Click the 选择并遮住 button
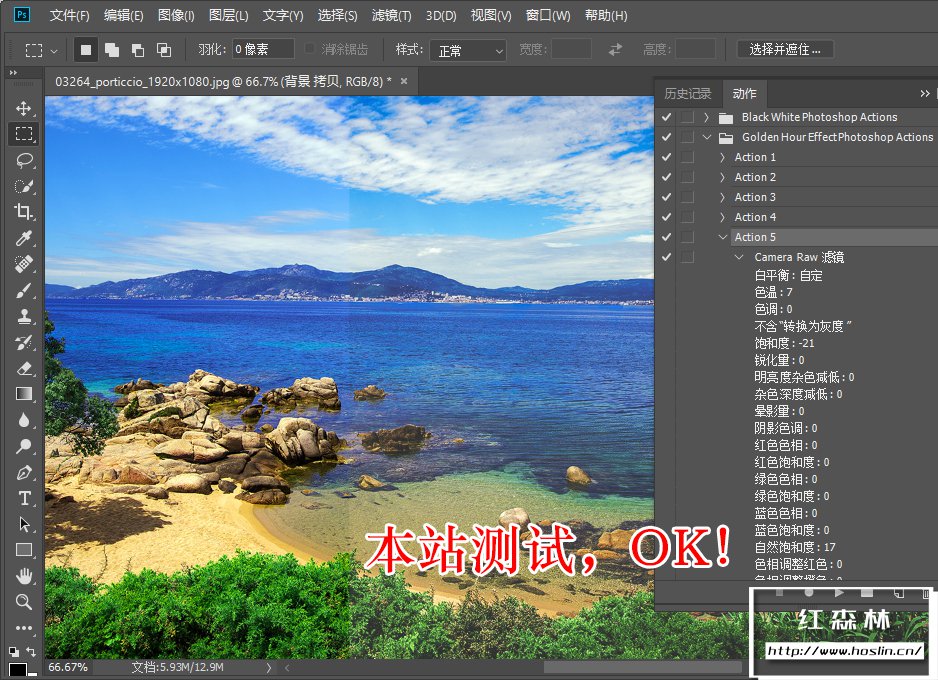This screenshot has width=938, height=680. pos(785,50)
